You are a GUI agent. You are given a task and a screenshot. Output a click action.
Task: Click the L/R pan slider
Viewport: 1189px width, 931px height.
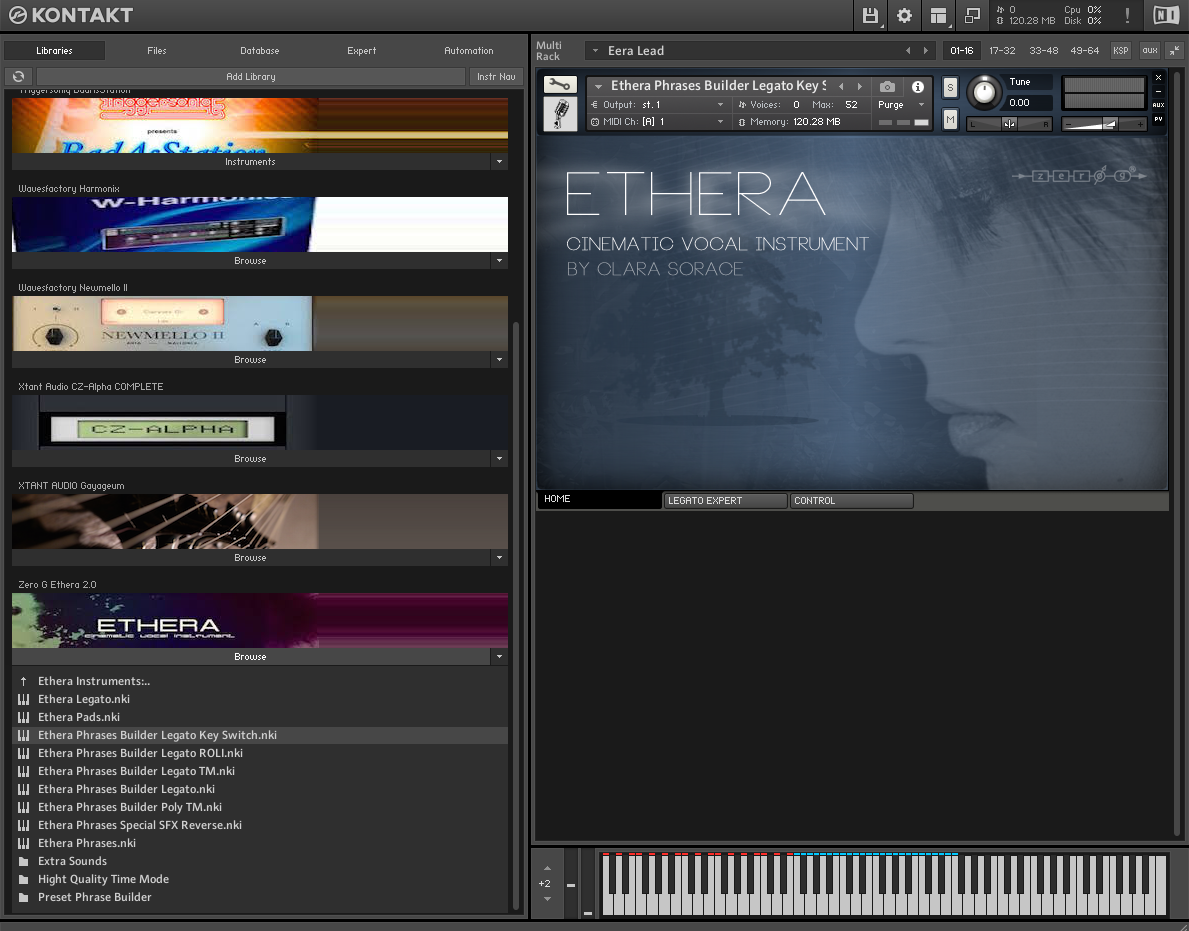coord(1009,124)
